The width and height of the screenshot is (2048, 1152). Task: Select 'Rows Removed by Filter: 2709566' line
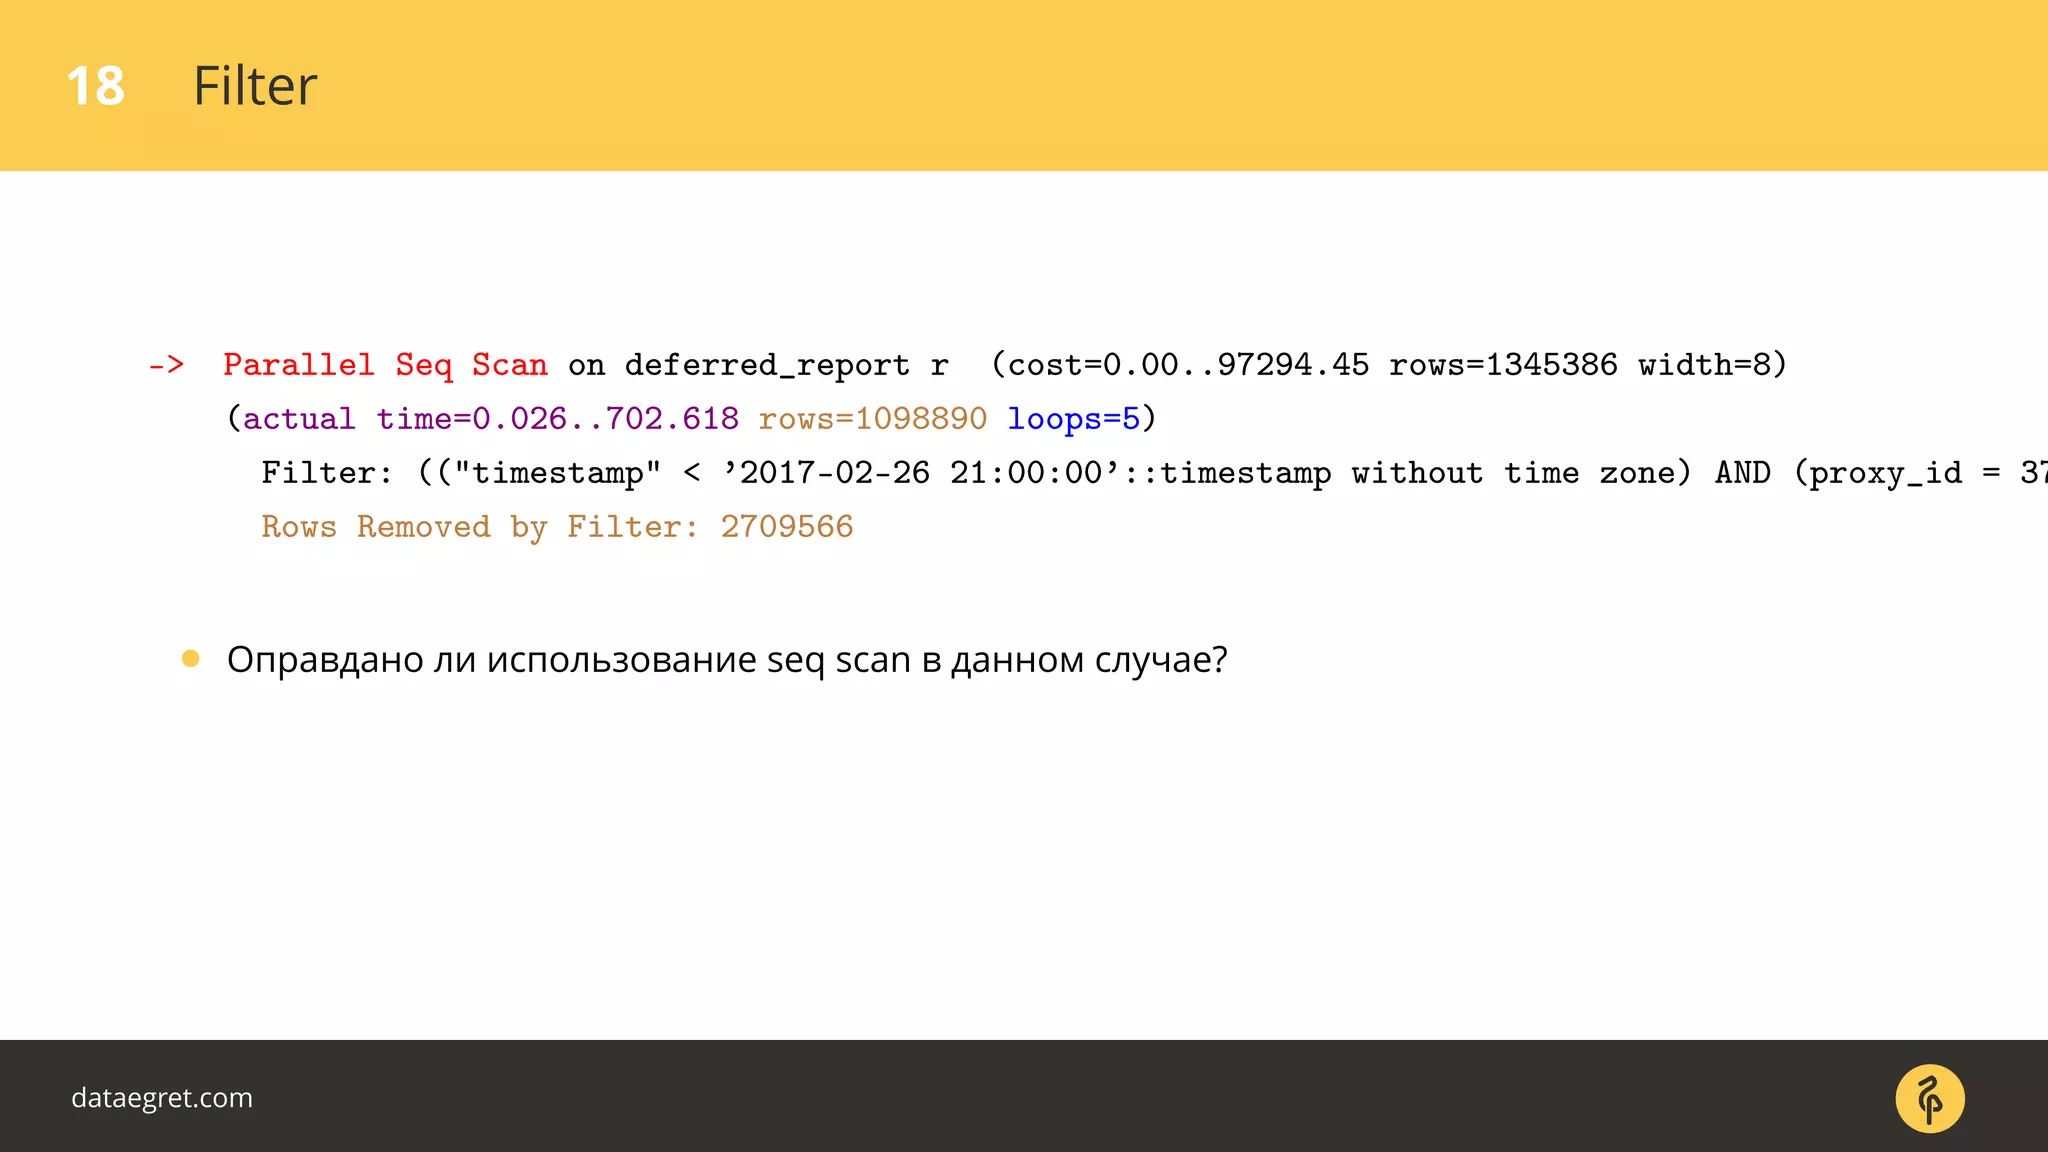coord(557,527)
